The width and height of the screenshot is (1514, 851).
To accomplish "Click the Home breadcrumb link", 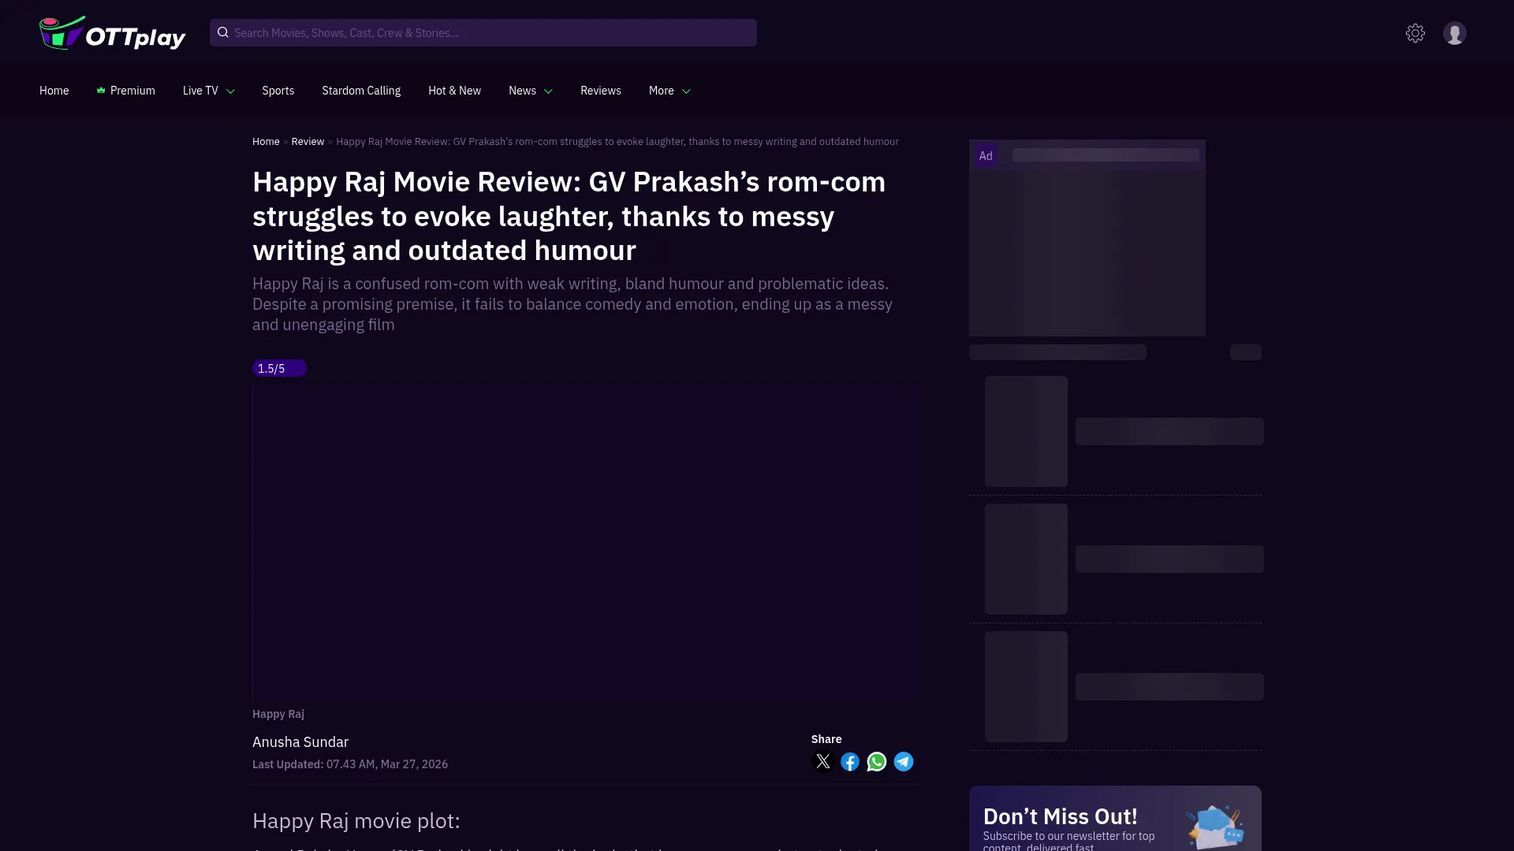I will click(266, 142).
